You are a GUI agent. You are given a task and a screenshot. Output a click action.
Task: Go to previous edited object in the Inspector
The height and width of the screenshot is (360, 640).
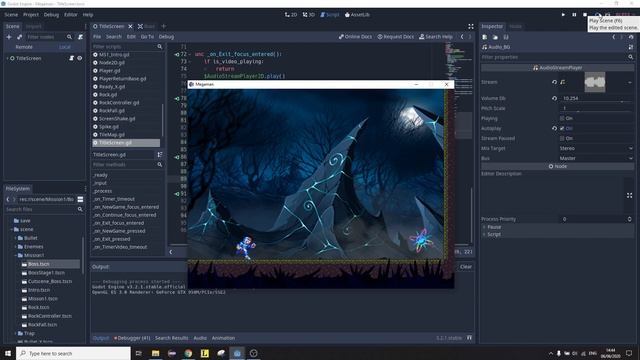tap(613, 37)
